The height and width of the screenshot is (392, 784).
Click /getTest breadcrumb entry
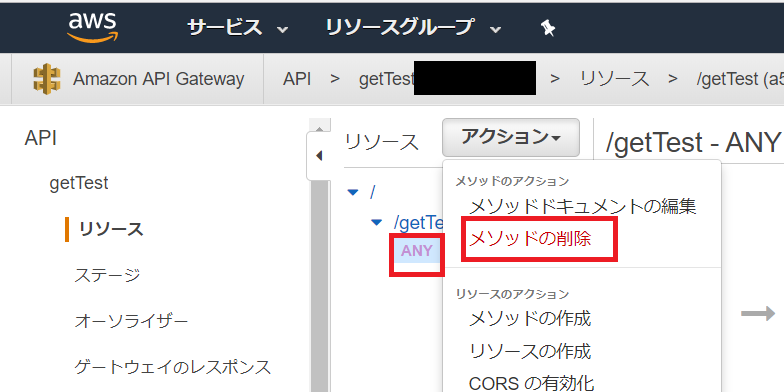740,79
